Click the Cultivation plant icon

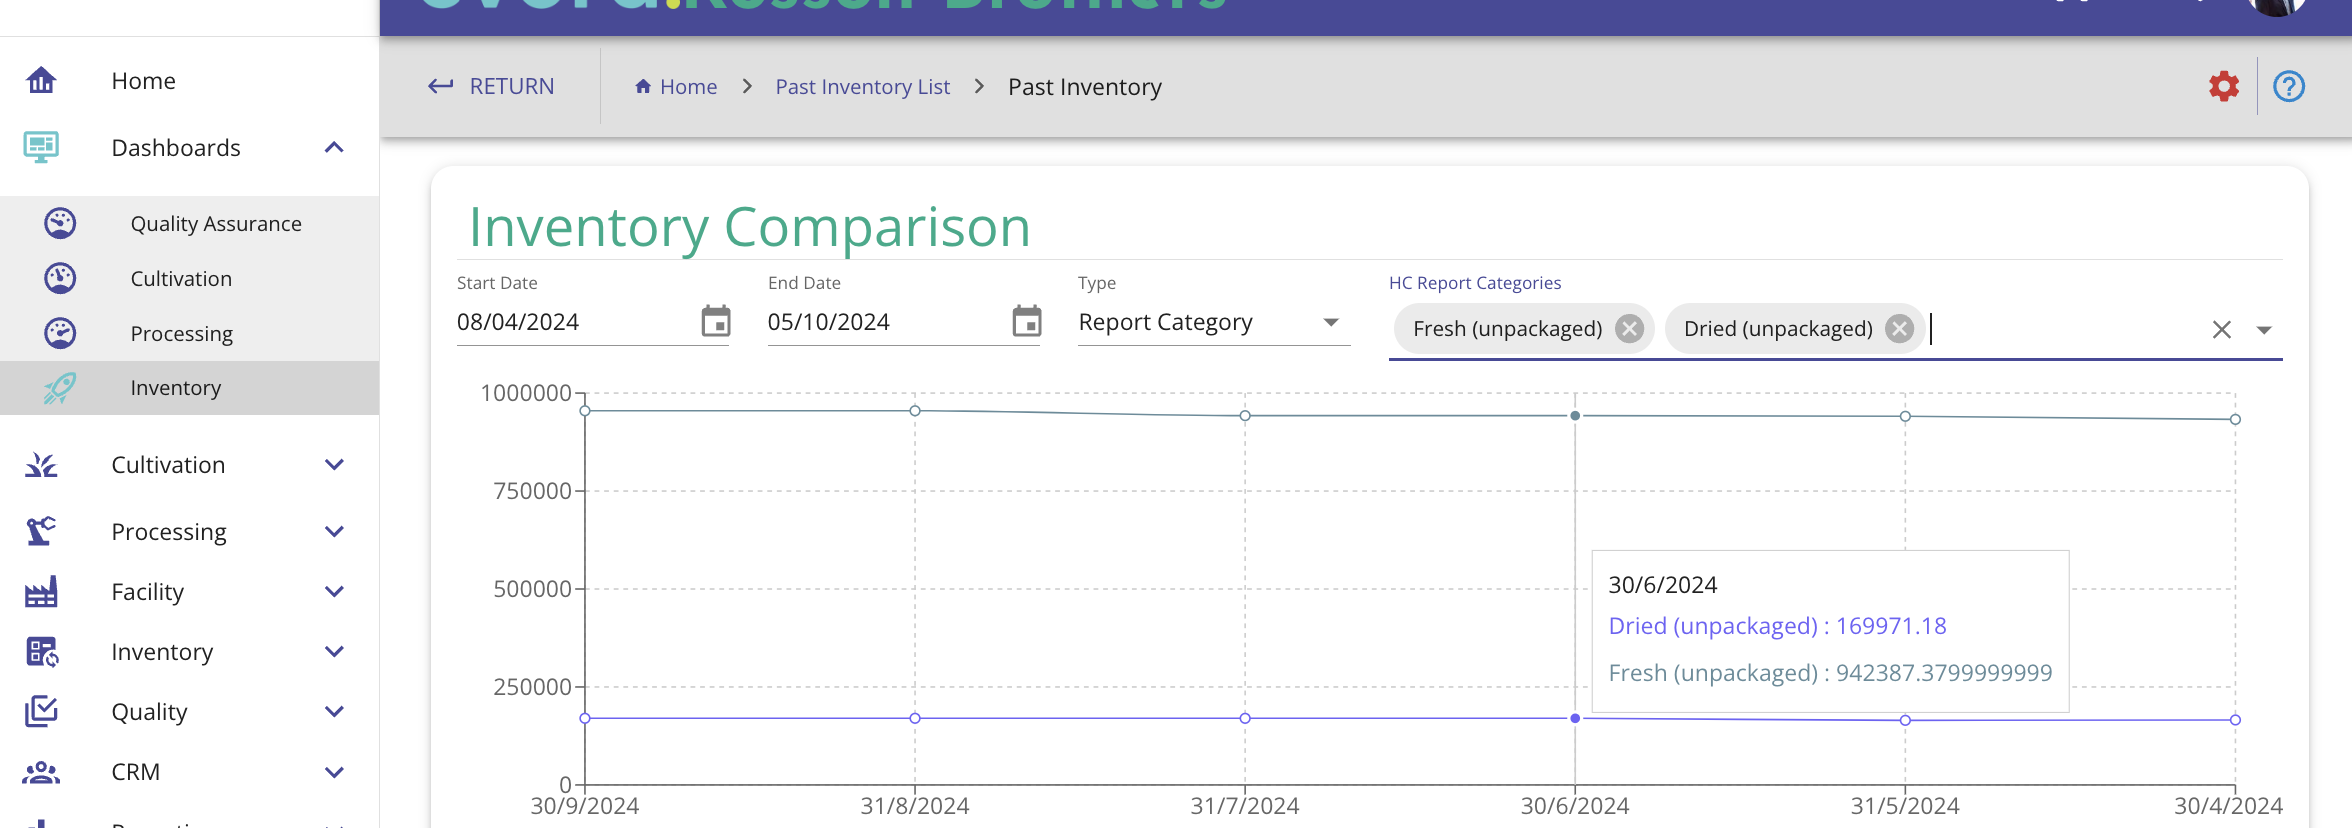click(x=41, y=465)
